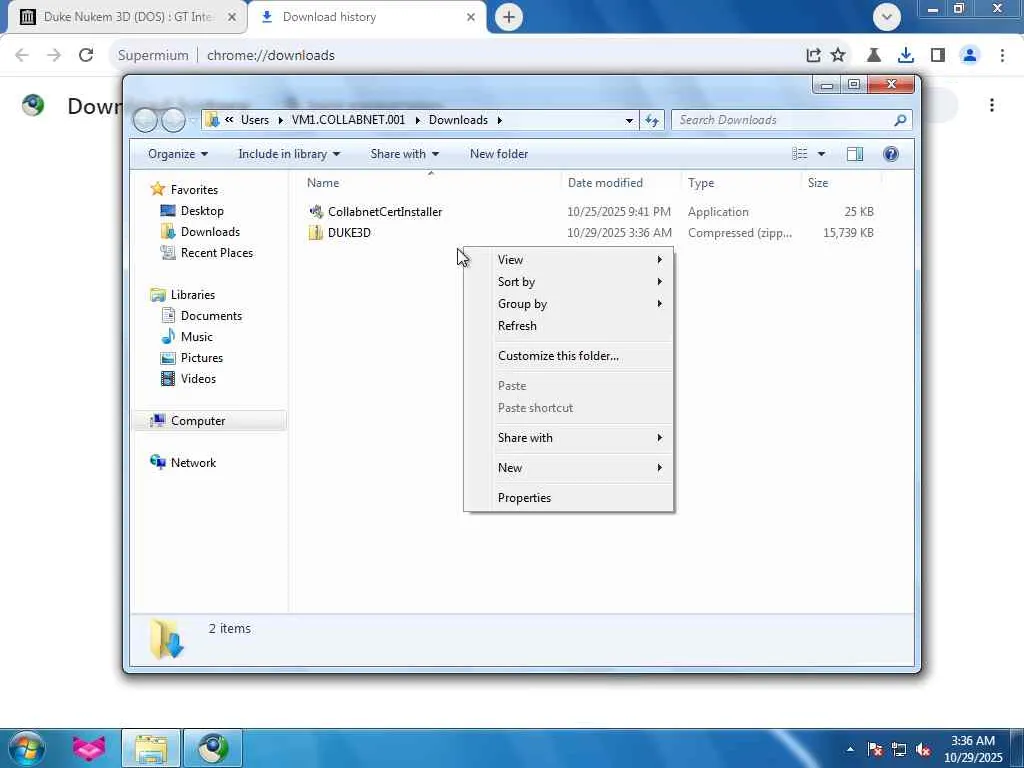
Task: Open the Music library
Action: (x=197, y=337)
